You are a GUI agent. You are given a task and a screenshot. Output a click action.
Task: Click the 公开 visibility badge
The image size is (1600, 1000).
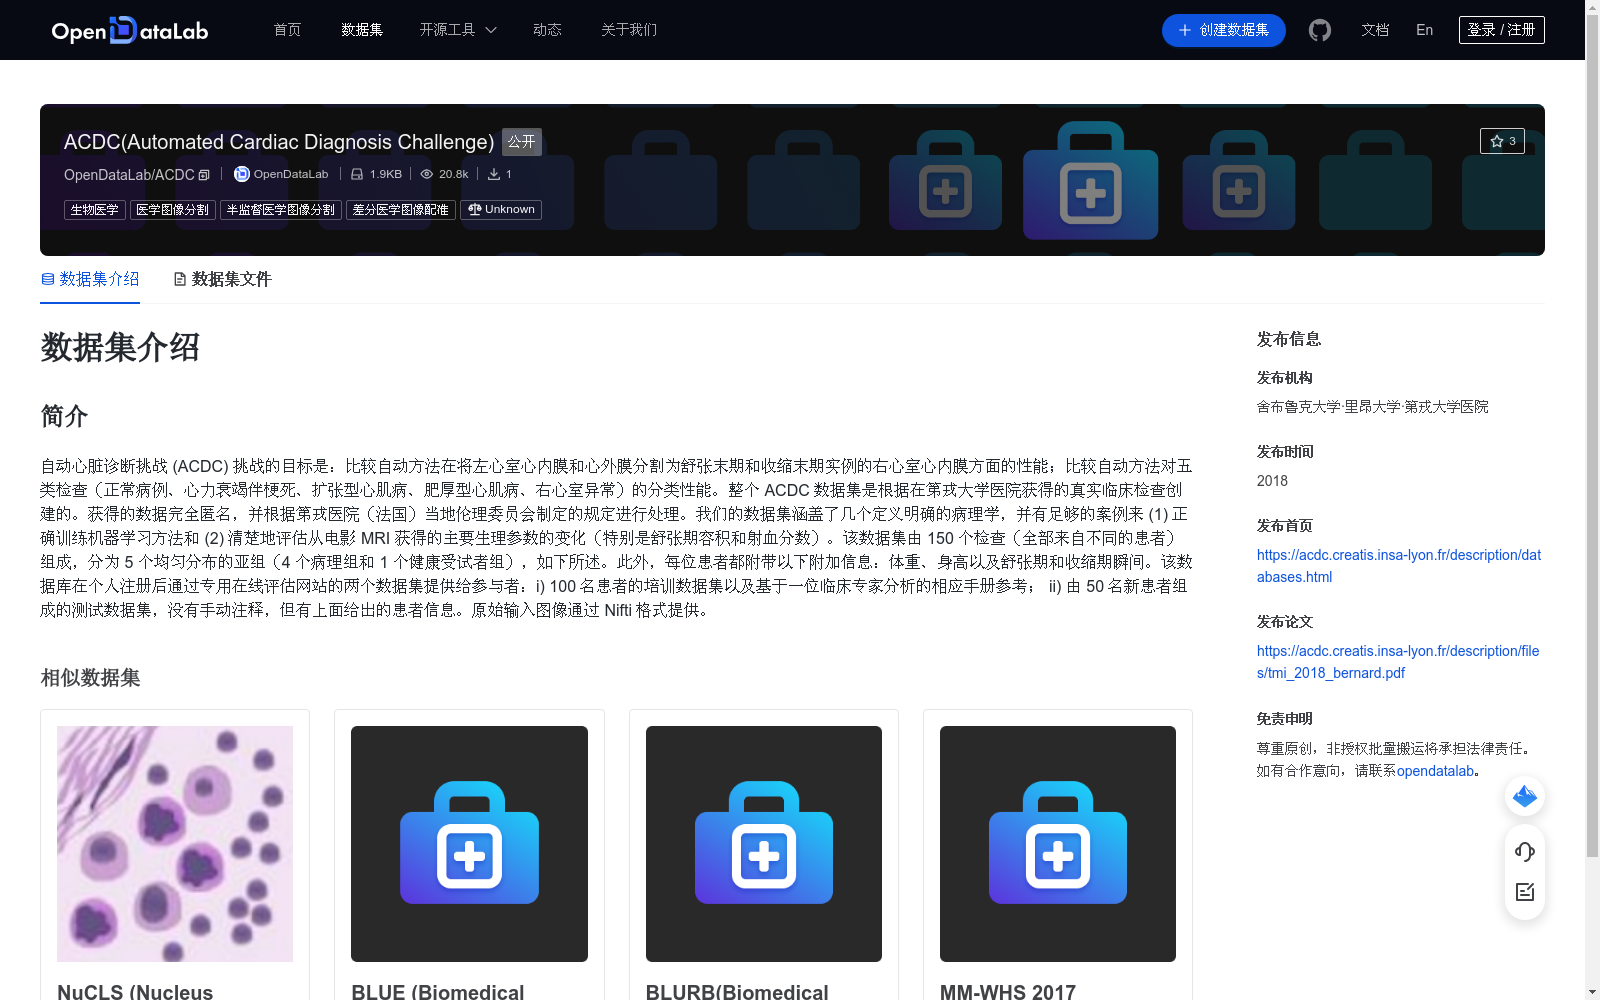point(521,142)
